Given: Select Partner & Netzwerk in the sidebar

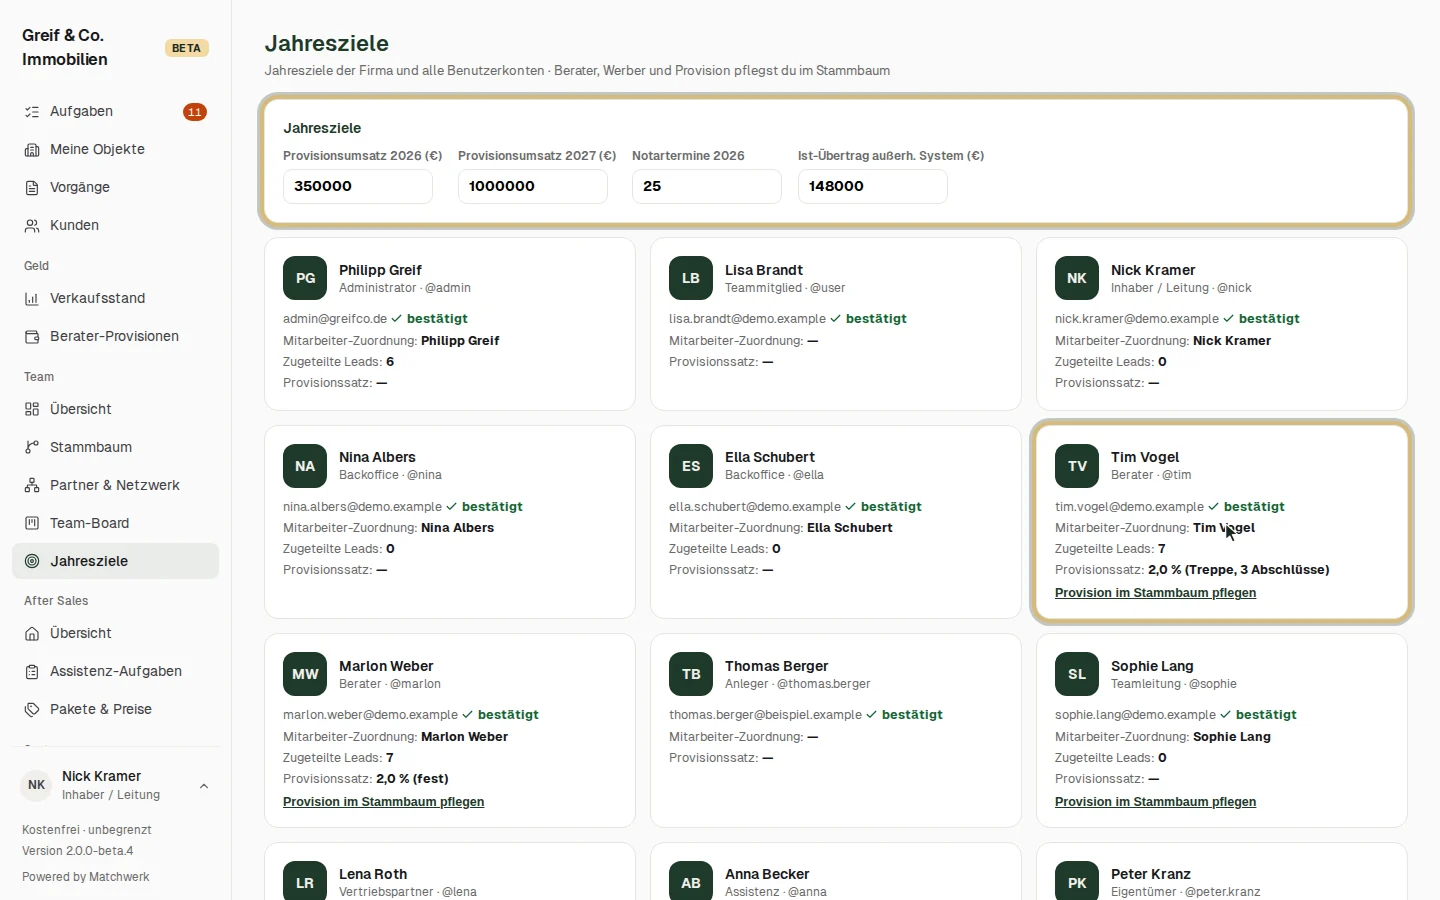Looking at the screenshot, I should (x=115, y=486).
